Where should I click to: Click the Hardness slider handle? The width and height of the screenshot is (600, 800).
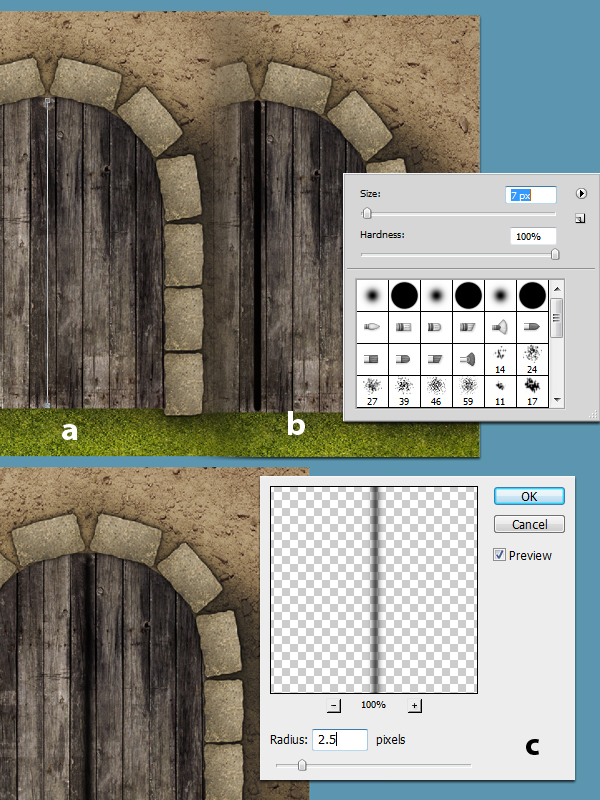[x=555, y=254]
